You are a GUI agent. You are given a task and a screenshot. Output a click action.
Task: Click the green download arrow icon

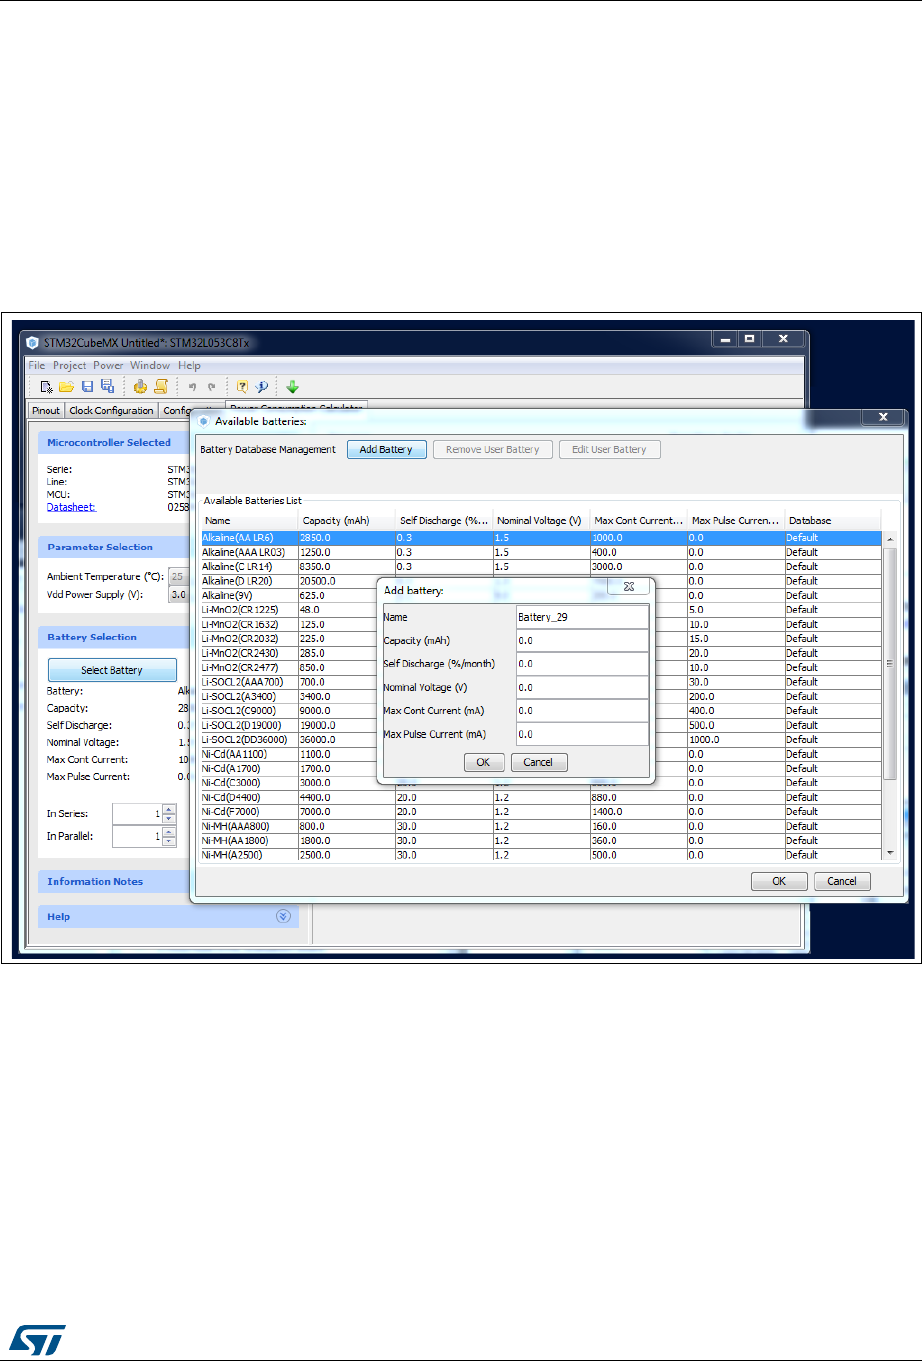coord(293,387)
